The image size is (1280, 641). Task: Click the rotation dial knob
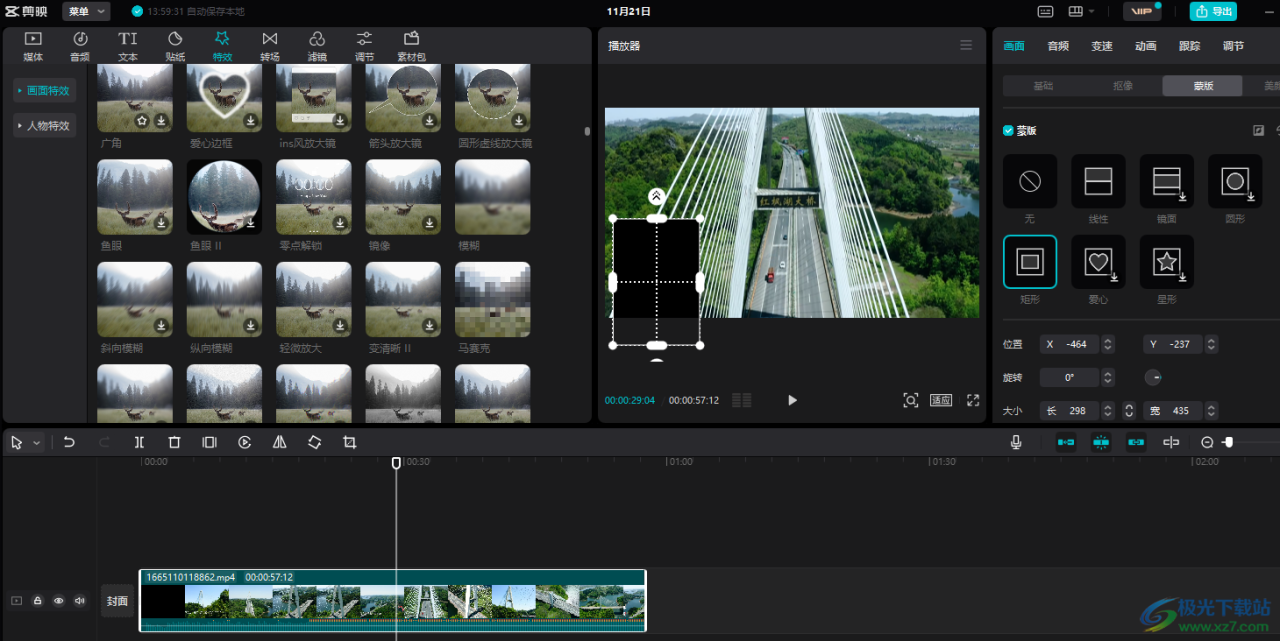[x=1153, y=378]
